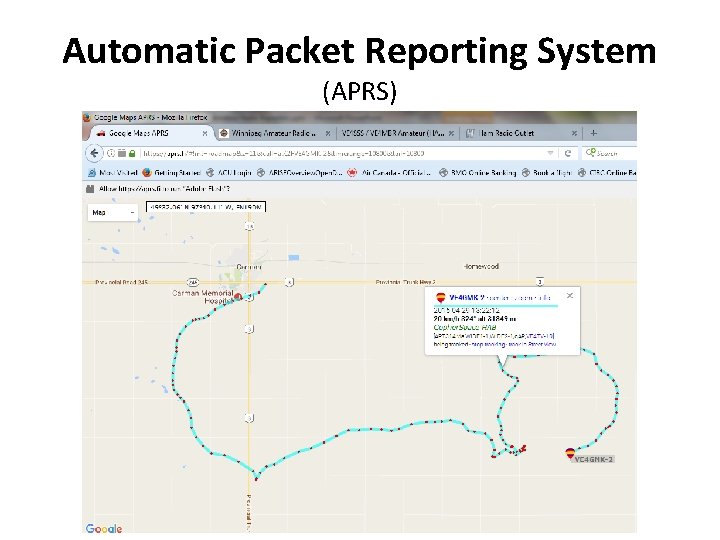The height and width of the screenshot is (540, 720).
Task: Click the green padlock security icon
Action: click(x=132, y=153)
